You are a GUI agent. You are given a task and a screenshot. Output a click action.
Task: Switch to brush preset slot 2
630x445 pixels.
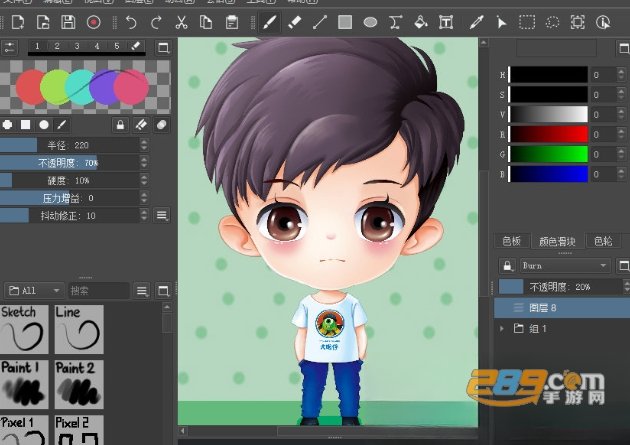[x=57, y=46]
